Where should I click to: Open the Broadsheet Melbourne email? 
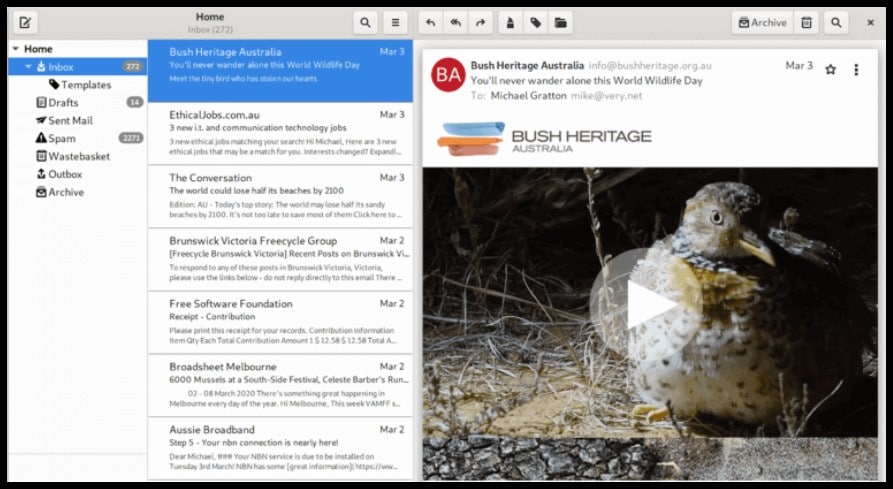click(x=280, y=386)
